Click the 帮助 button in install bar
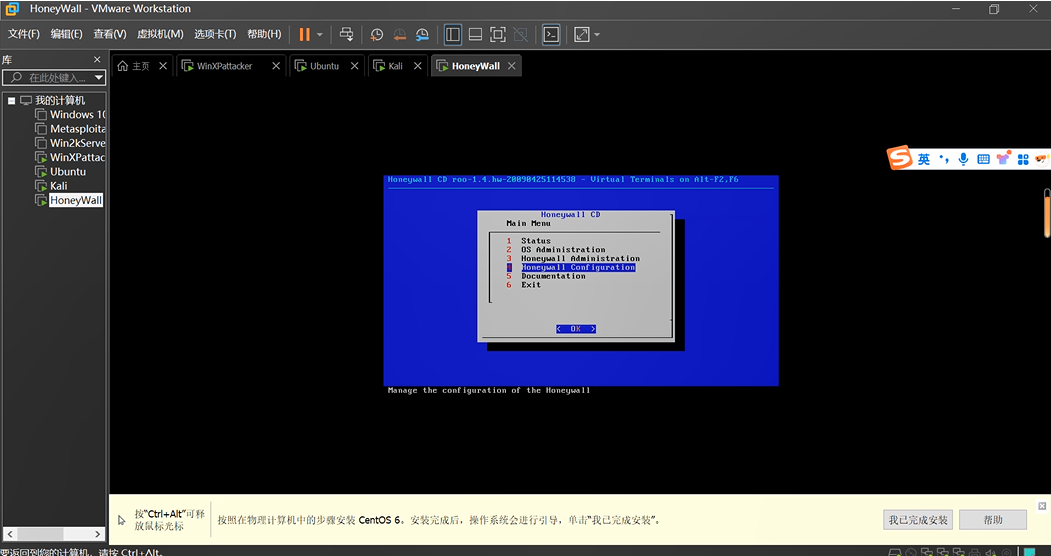Image resolution: width=1051 pixels, height=556 pixels. [993, 520]
